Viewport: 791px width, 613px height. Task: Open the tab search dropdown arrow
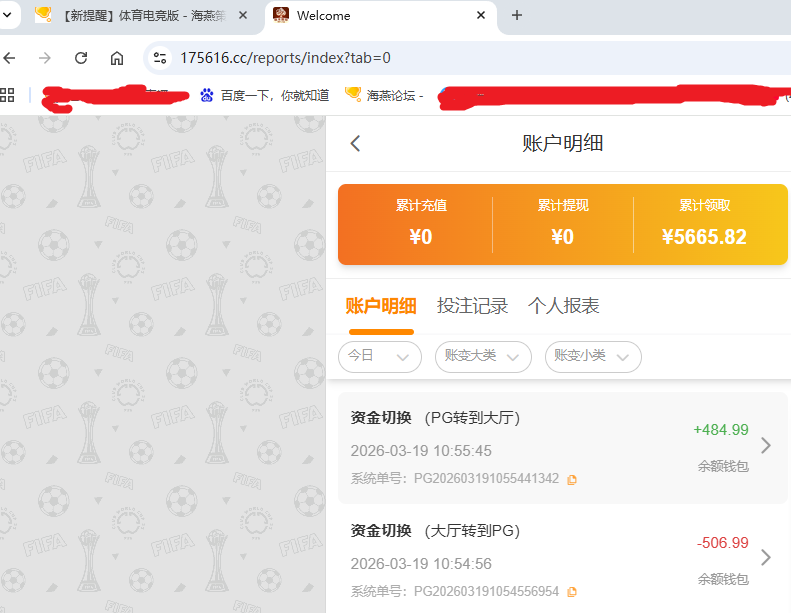tap(7, 15)
